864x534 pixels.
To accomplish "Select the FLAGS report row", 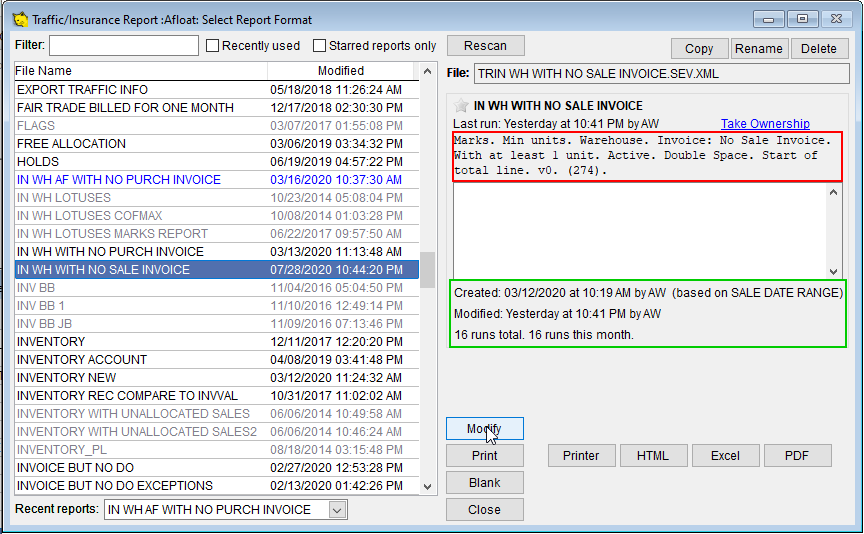I will 217,126.
